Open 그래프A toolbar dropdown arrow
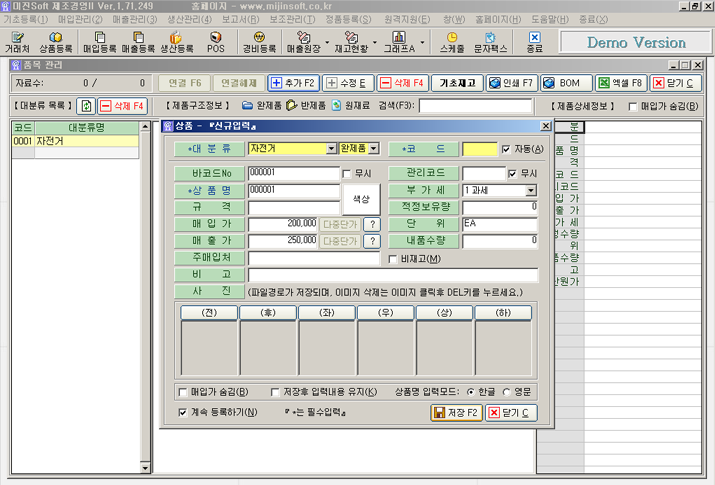The height and width of the screenshot is (485, 715). tap(422, 42)
